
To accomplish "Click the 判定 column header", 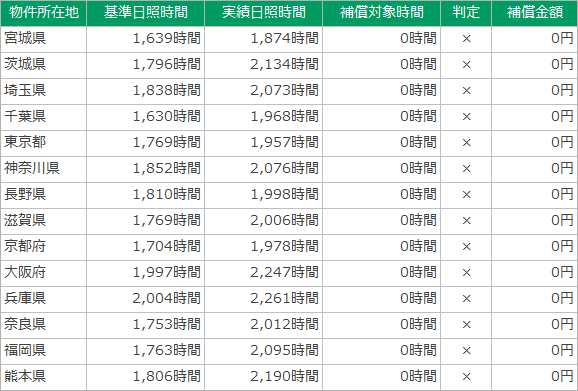I will pyautogui.click(x=466, y=13).
